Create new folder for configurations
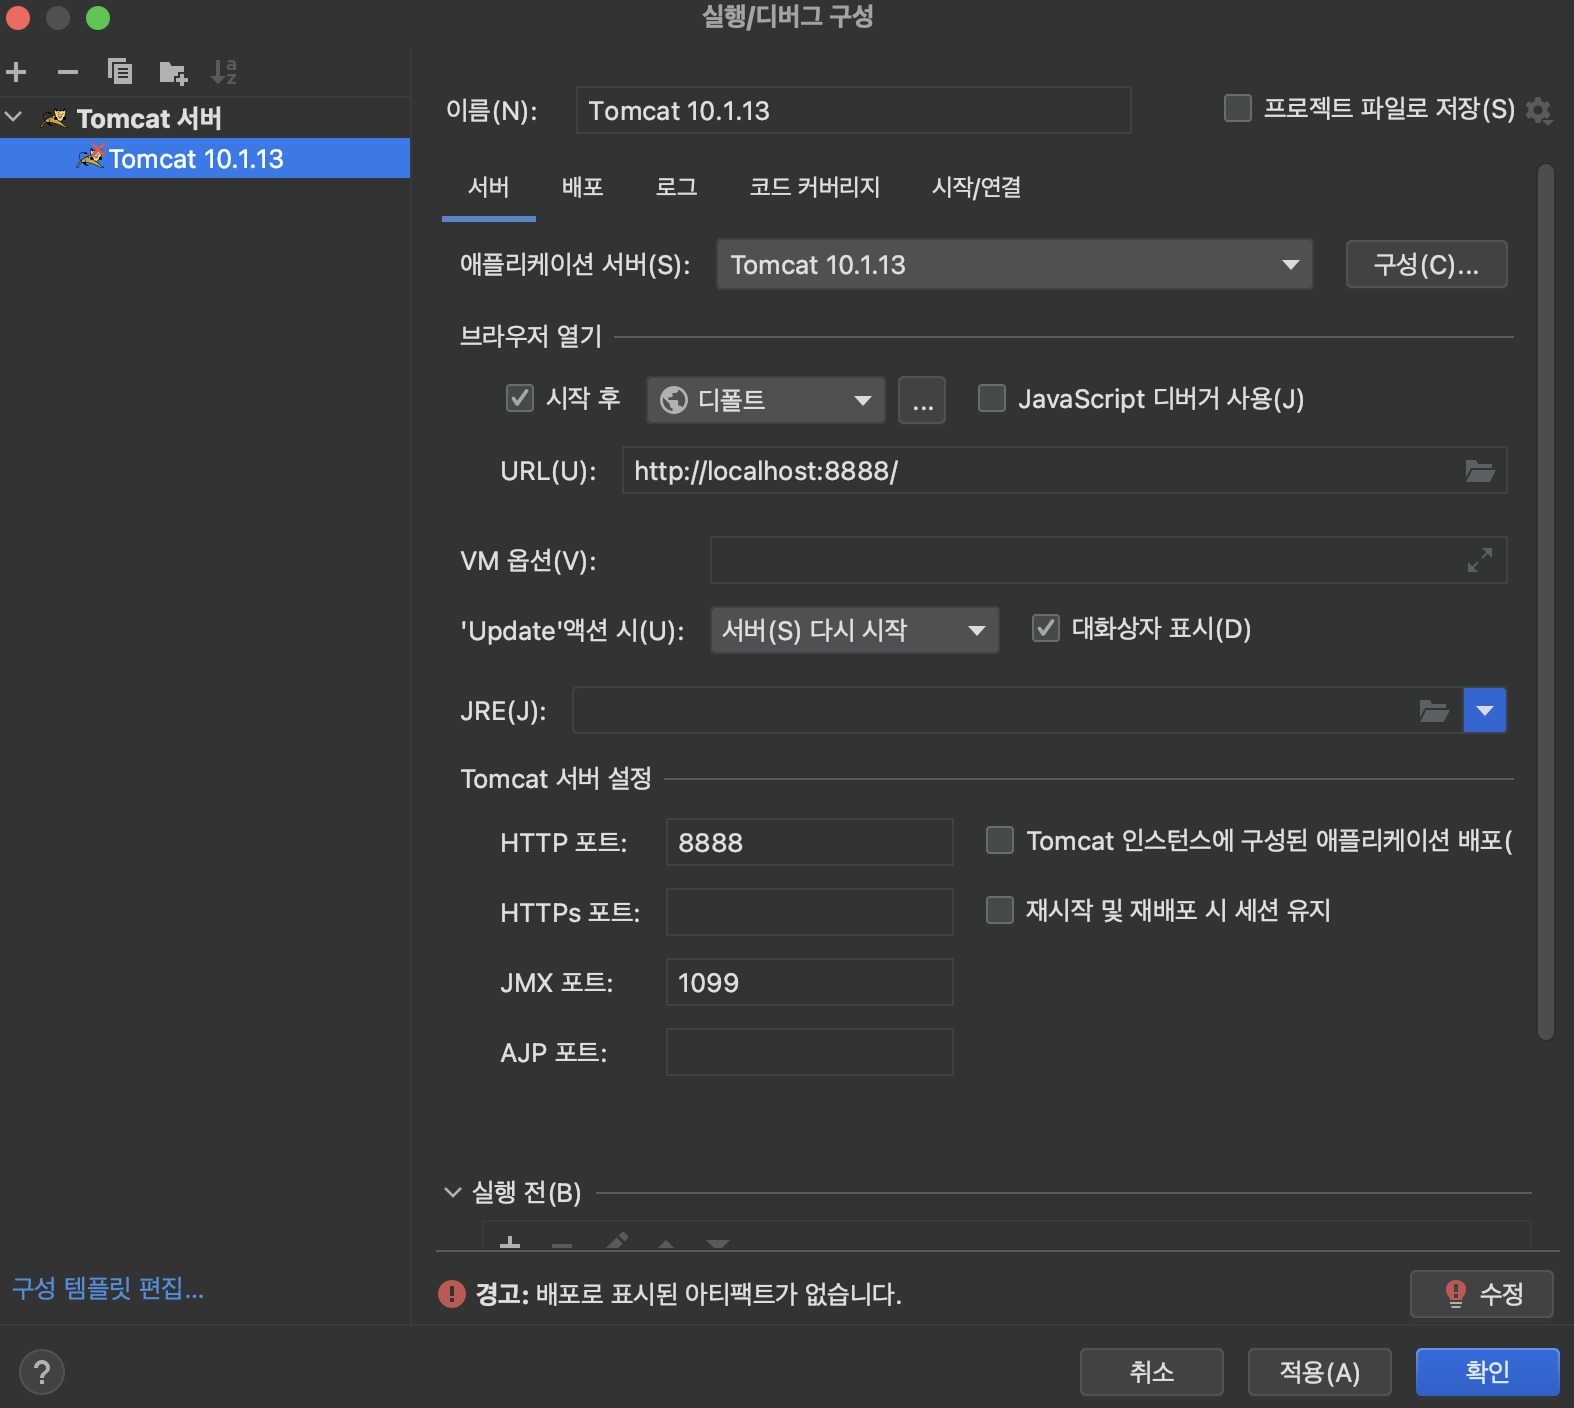Image resolution: width=1574 pixels, height=1408 pixels. [x=173, y=72]
